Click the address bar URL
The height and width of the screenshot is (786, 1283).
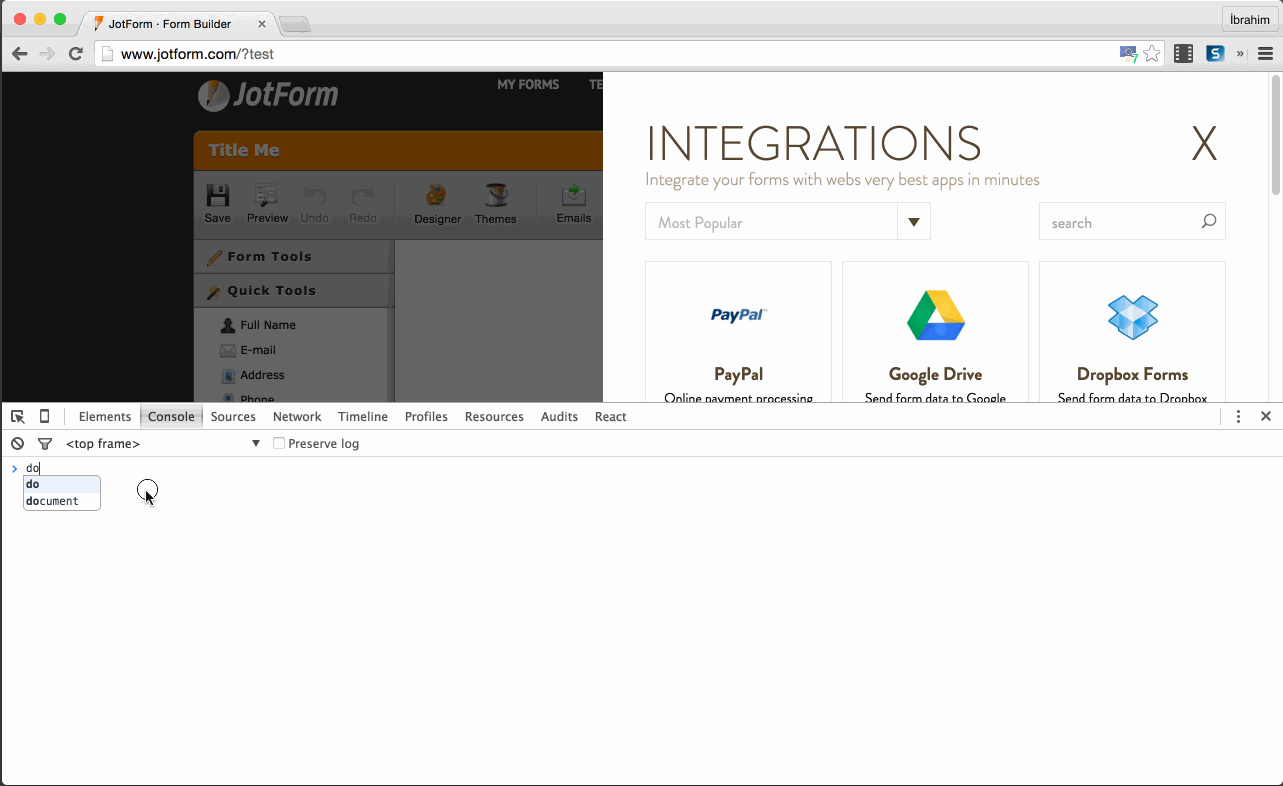[197, 54]
